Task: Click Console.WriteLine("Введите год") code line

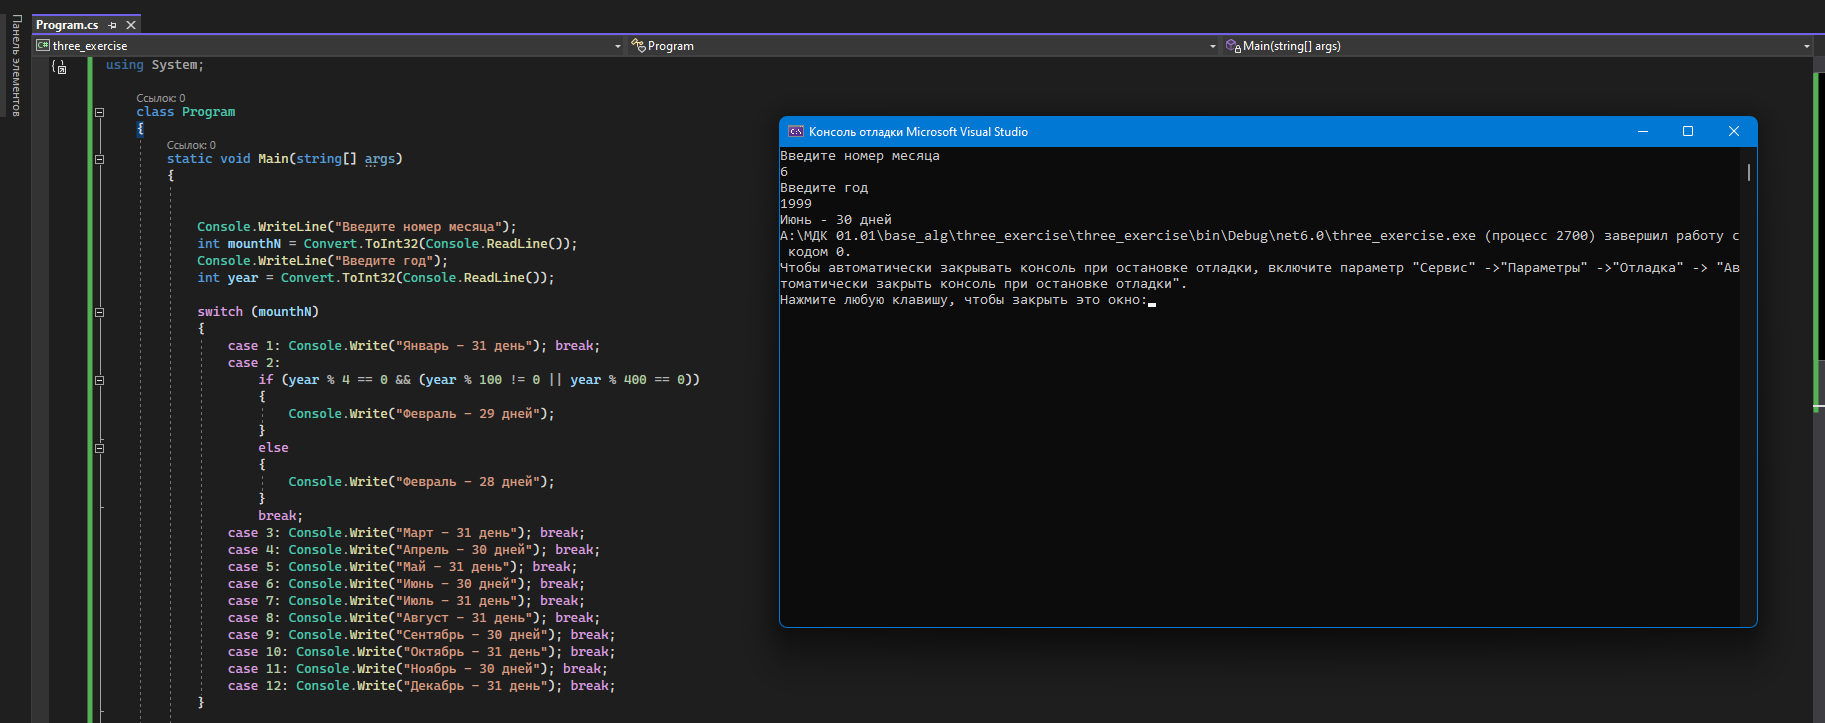Action: [322, 261]
